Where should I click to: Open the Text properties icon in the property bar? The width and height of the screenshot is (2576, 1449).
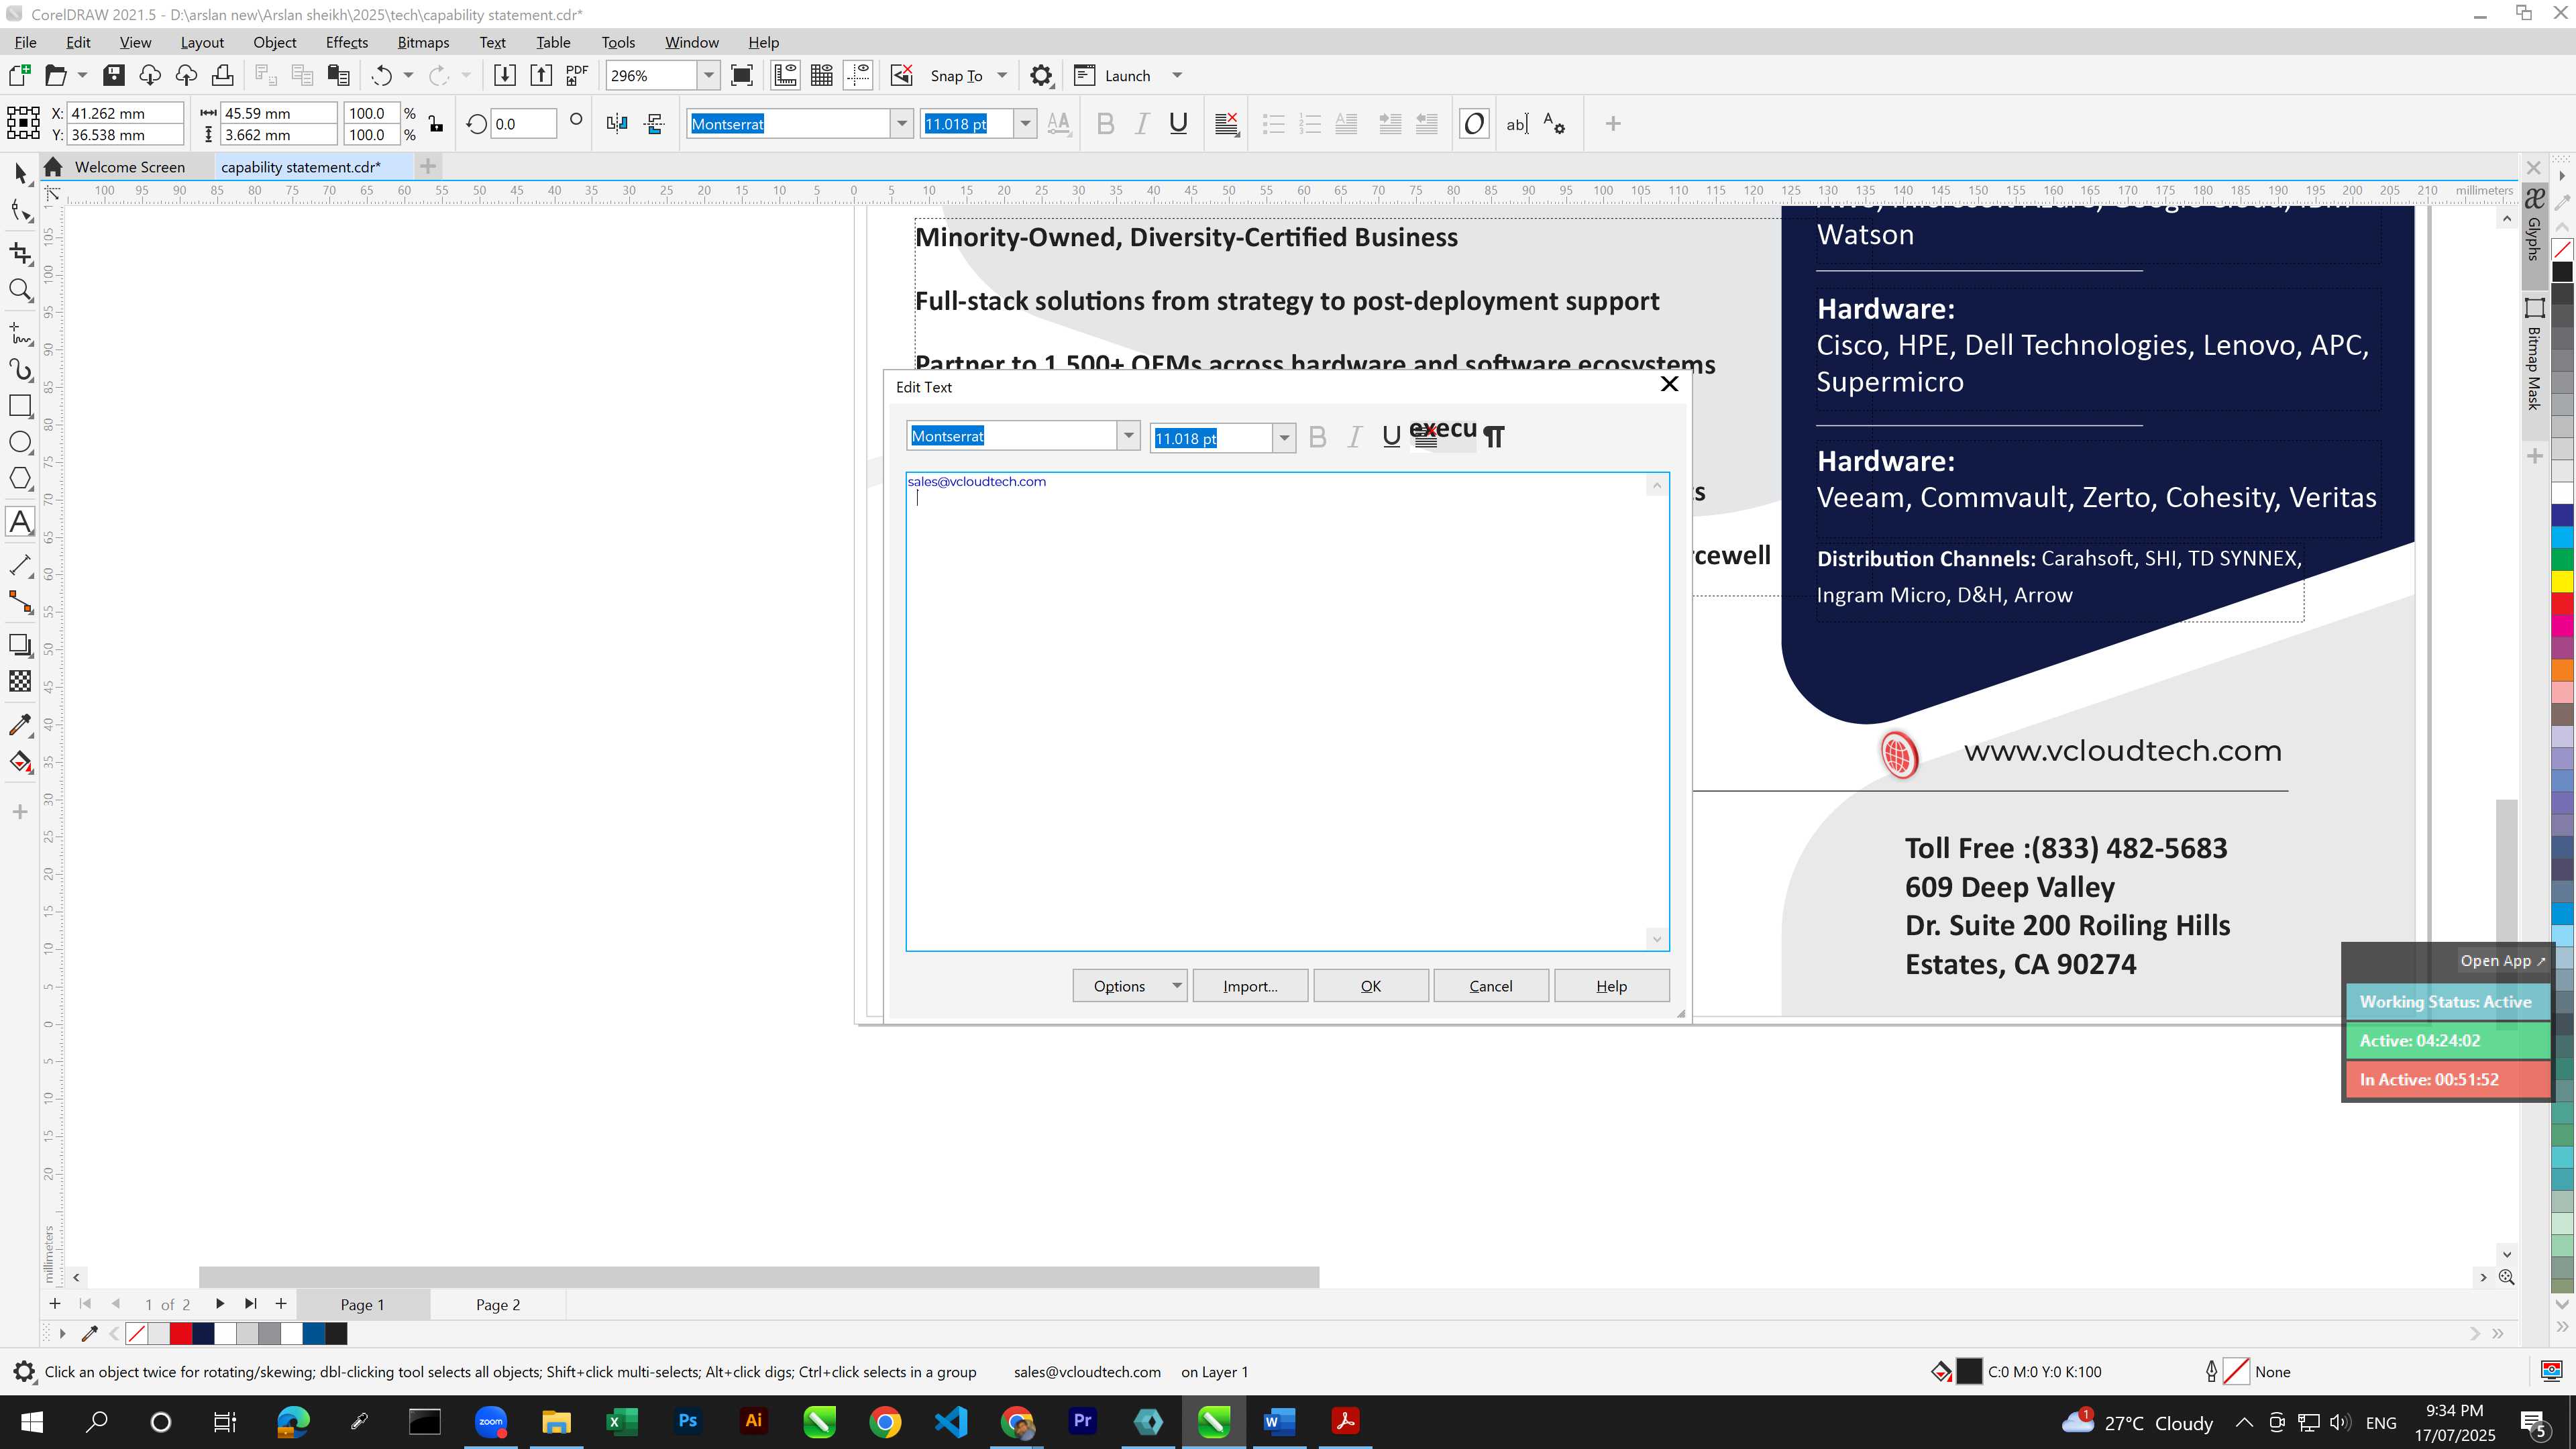point(1554,124)
